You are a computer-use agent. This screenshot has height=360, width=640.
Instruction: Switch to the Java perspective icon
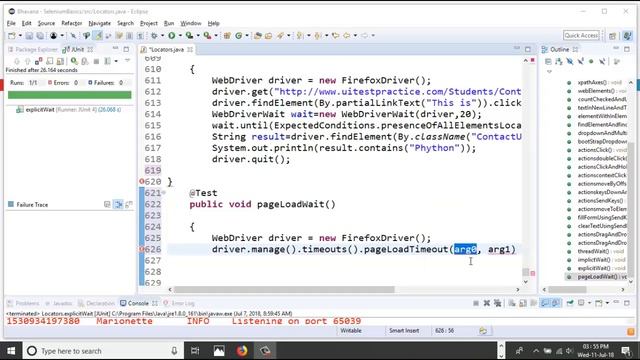pos(628,36)
